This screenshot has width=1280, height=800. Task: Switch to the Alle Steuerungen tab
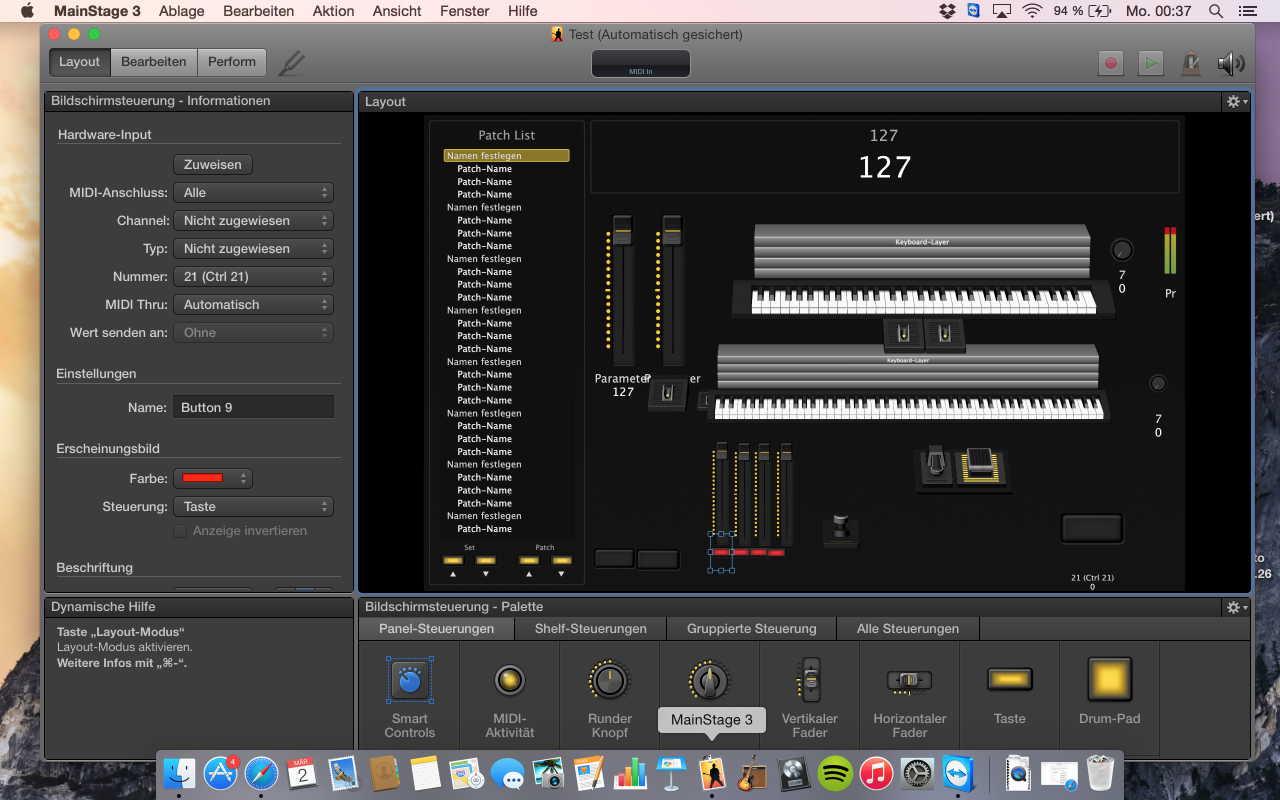(908, 629)
